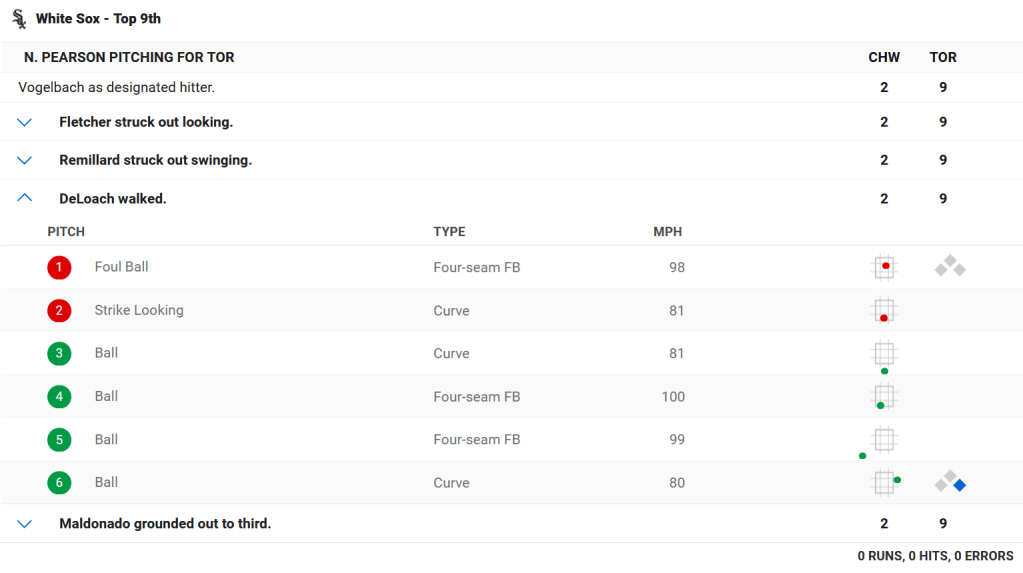Click the empty bases diamond on pitch 1 row
The image size is (1023, 573).
950,266
